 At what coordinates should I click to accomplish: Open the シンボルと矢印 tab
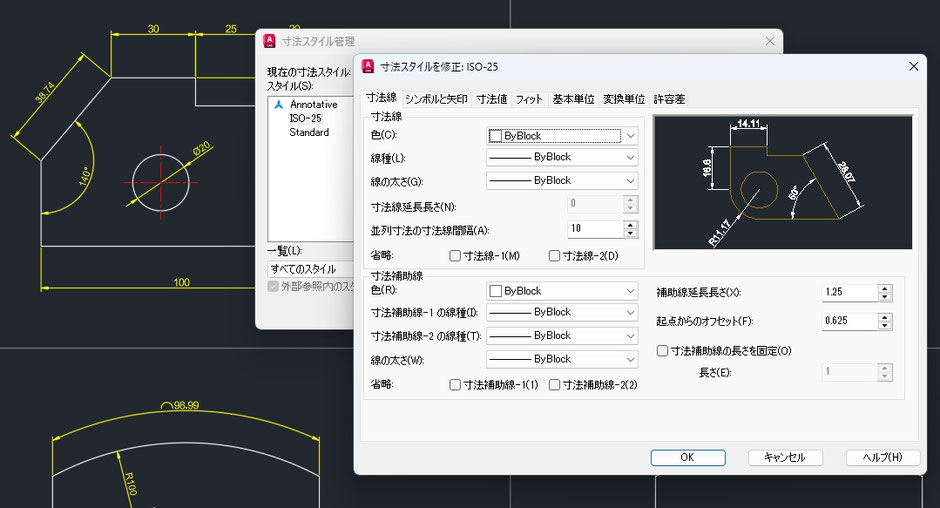pos(436,99)
